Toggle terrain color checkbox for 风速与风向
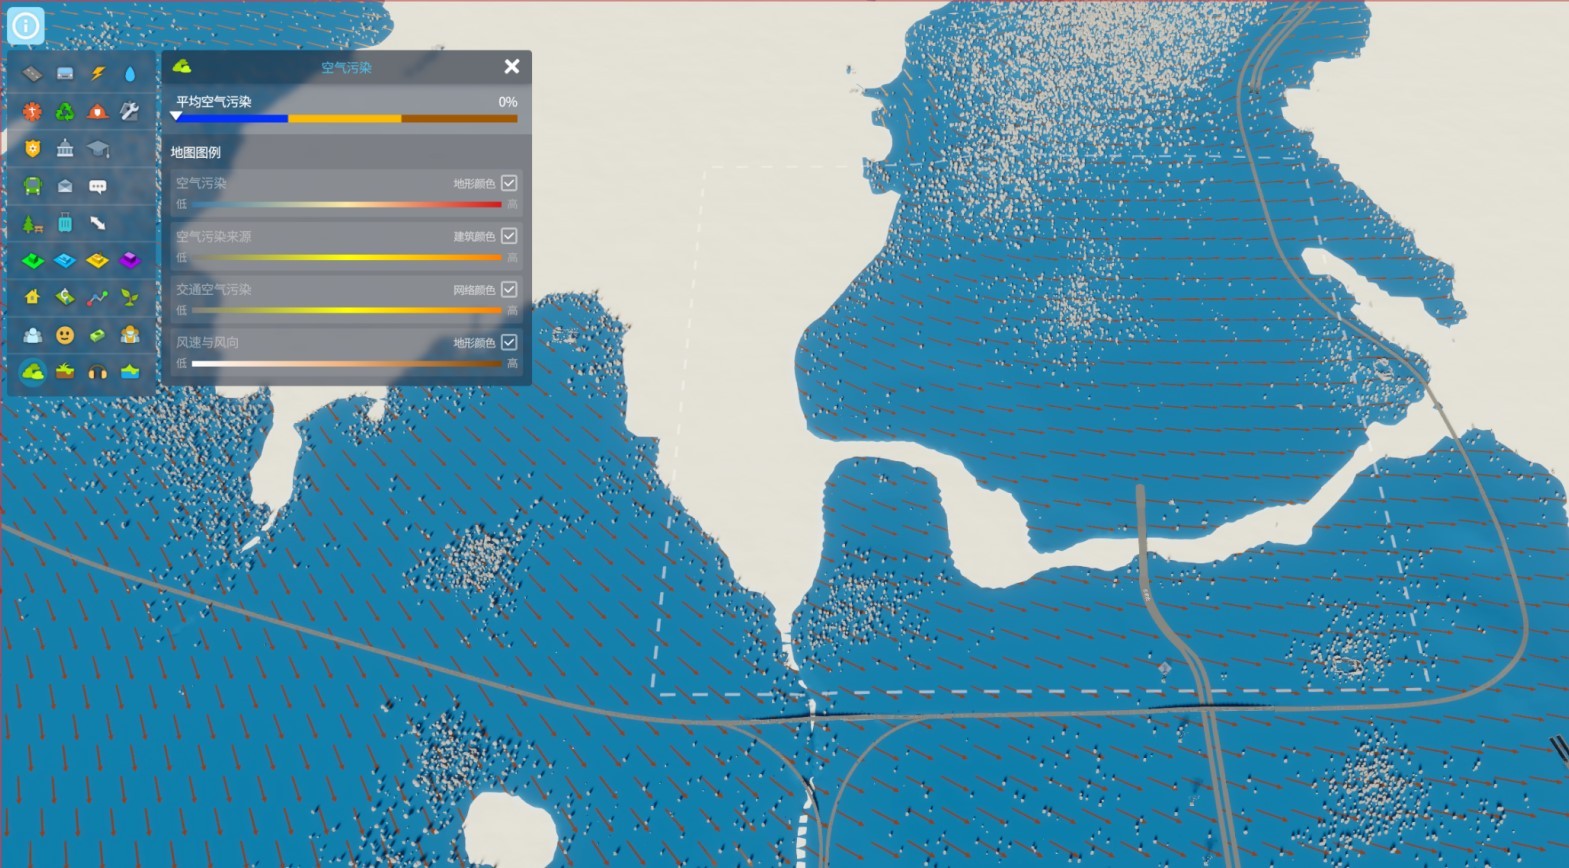This screenshot has width=1569, height=868. tap(509, 342)
